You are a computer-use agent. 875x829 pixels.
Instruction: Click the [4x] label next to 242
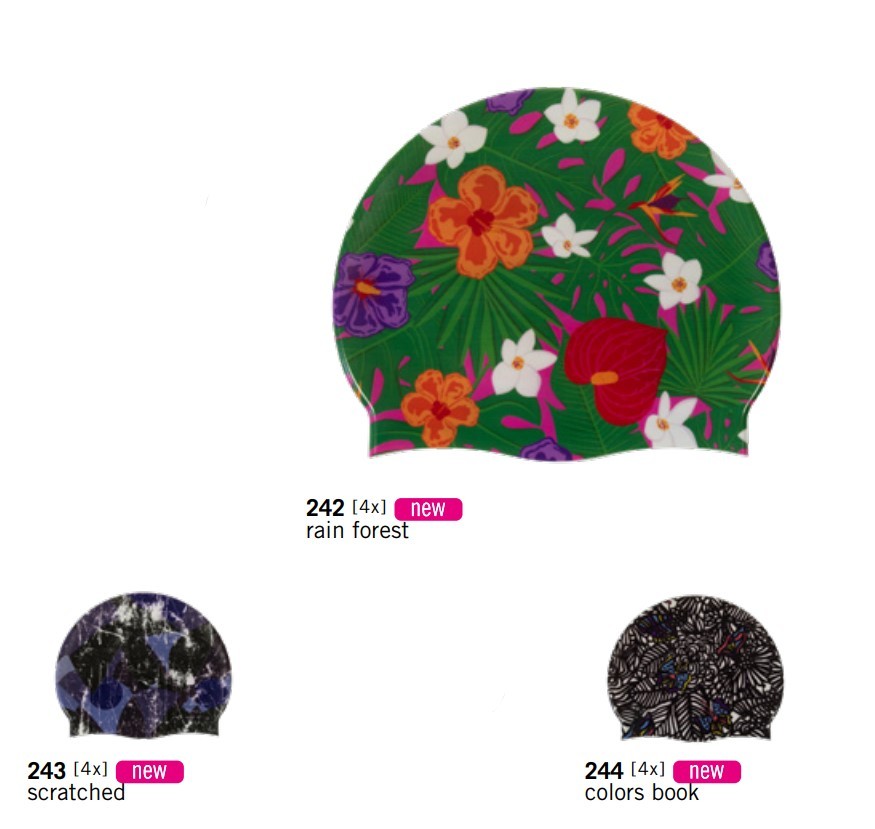[369, 507]
